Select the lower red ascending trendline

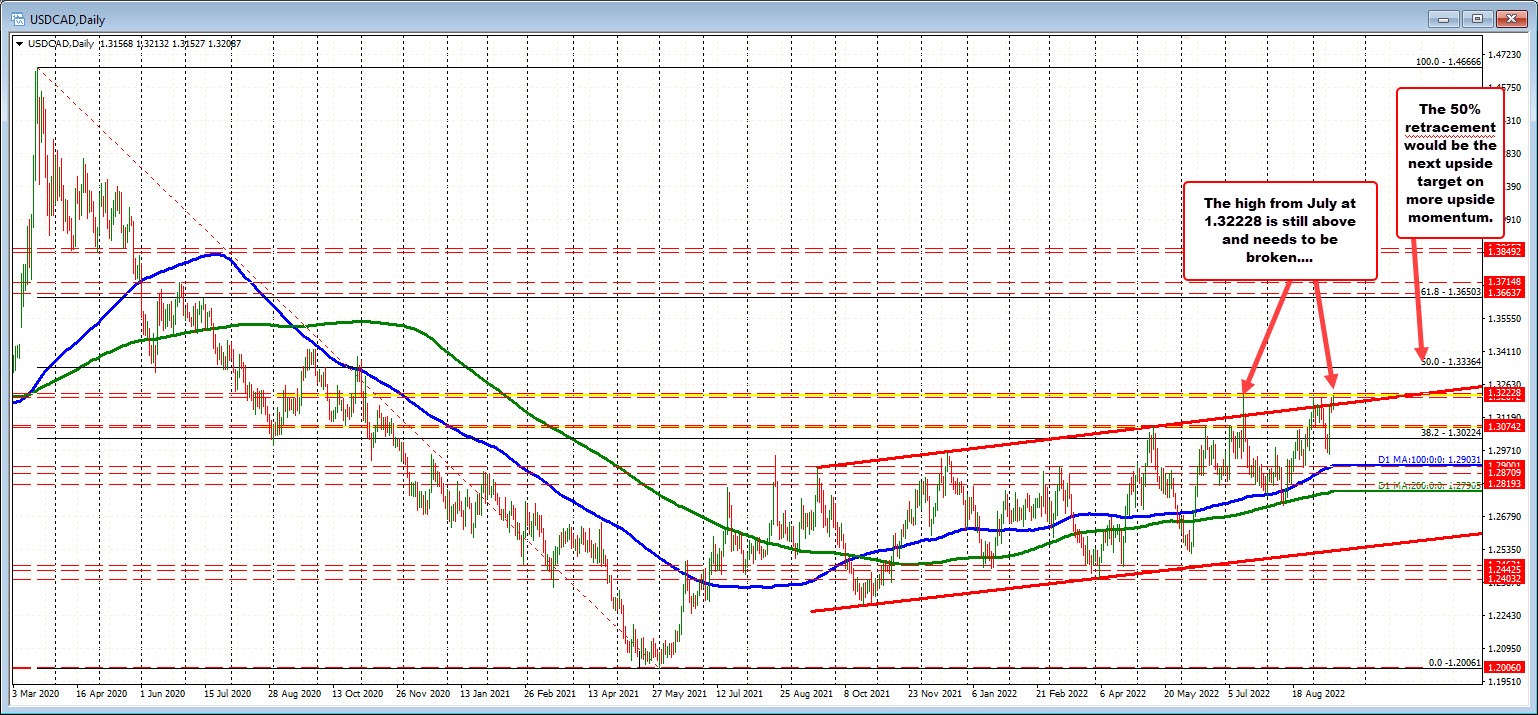coord(1100,578)
